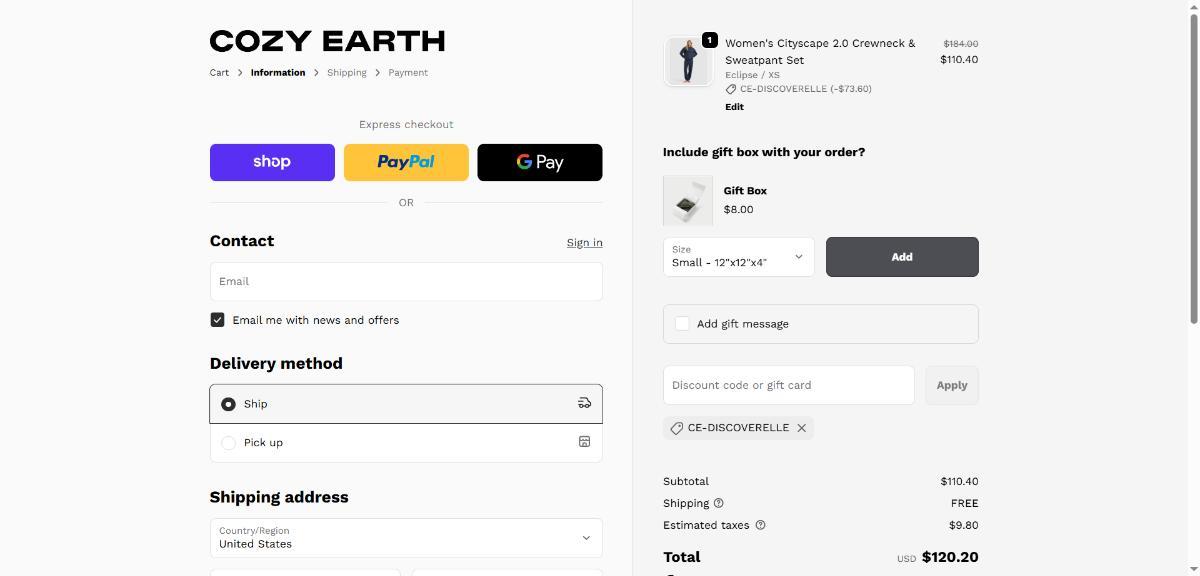Pay with Shop Pay express button
The width and height of the screenshot is (1200, 576).
tap(272, 162)
